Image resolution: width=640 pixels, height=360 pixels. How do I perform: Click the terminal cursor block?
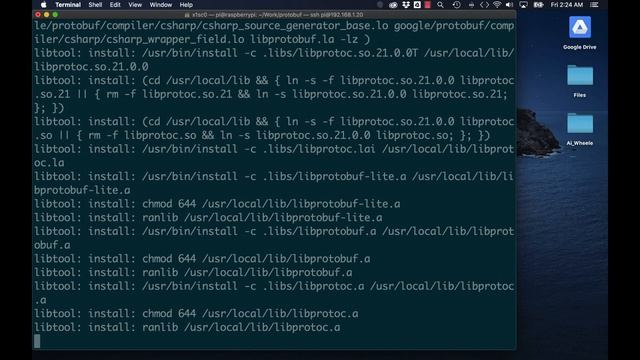(37, 341)
